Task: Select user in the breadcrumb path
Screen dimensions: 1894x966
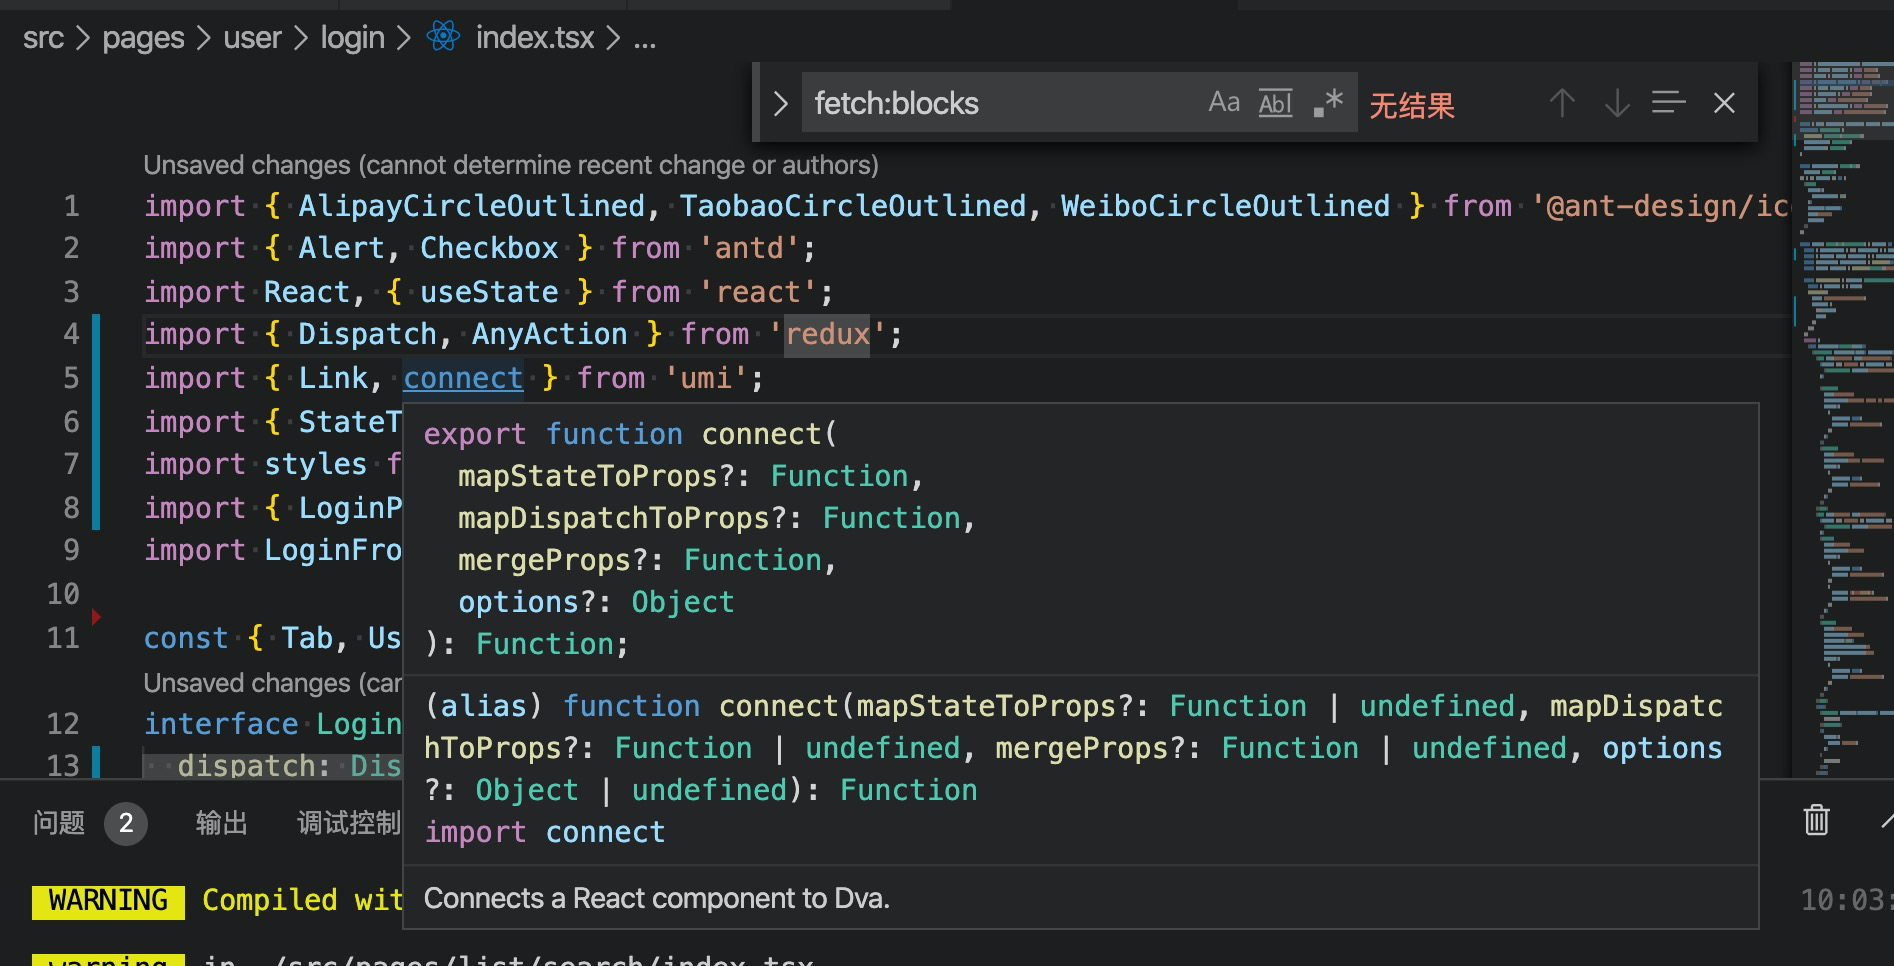Action: point(252,37)
